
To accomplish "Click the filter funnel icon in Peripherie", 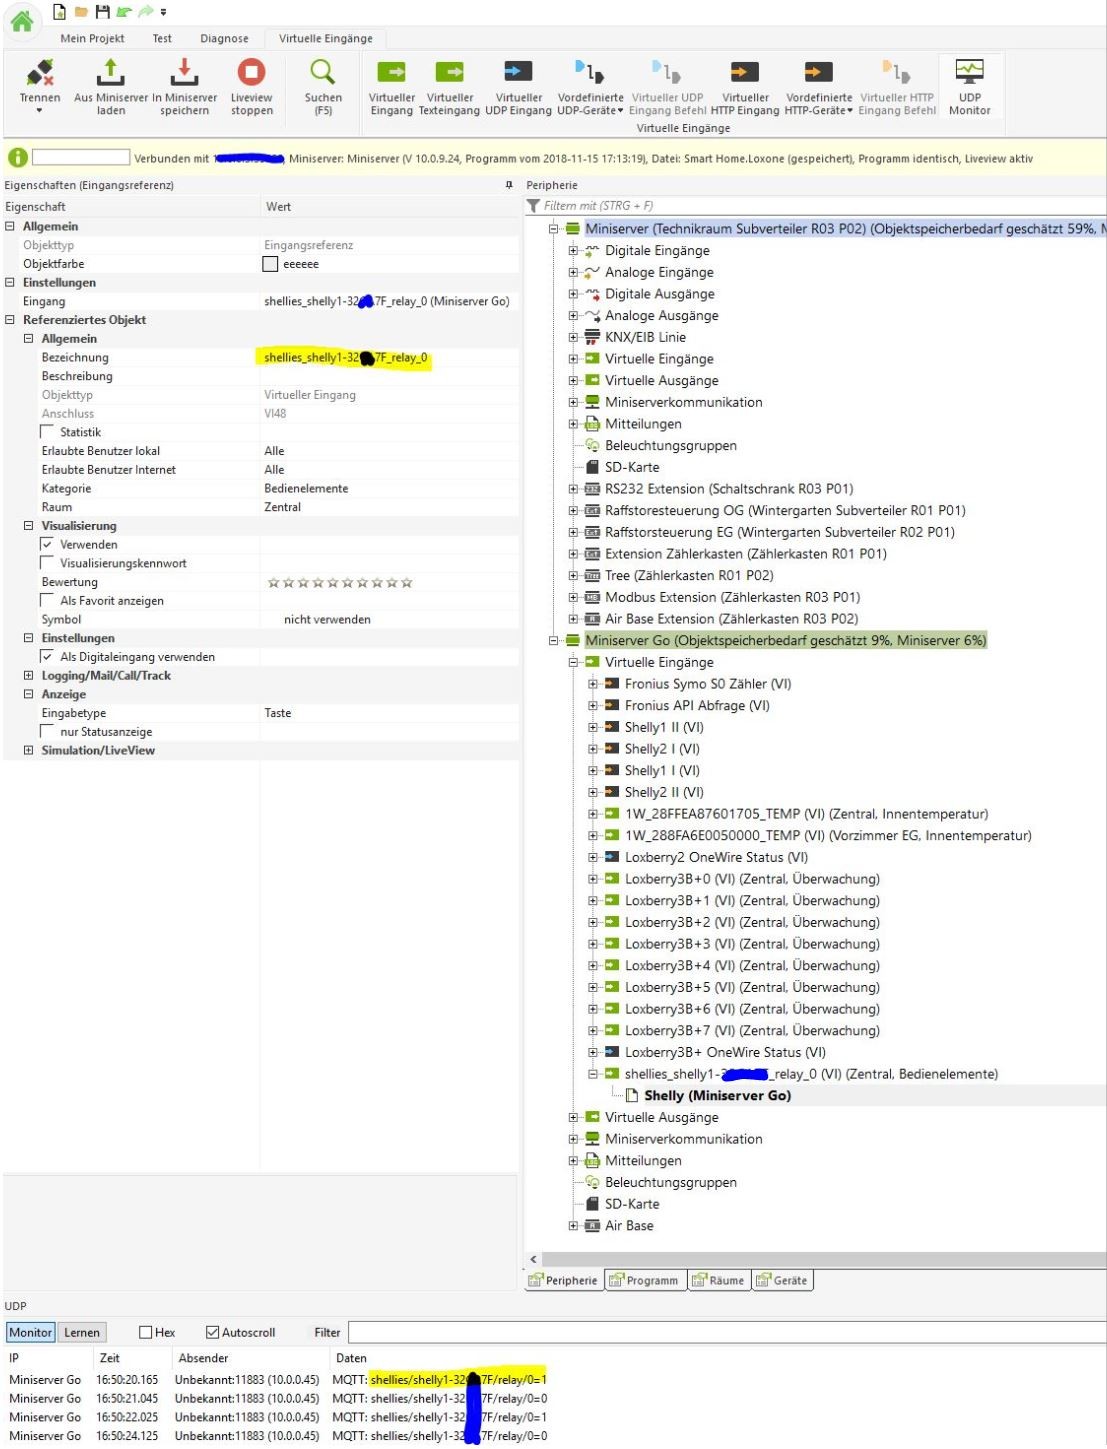I will click(533, 206).
